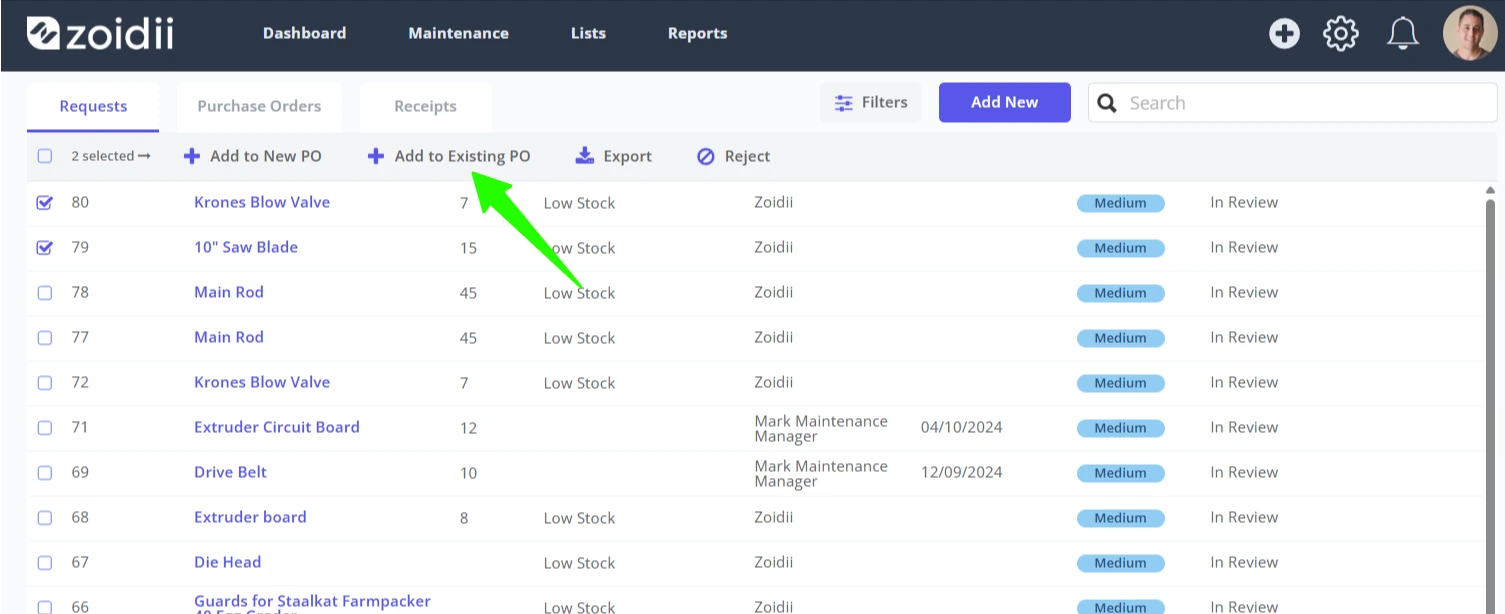Check the checkbox for request 78
This screenshot has width=1505, height=614.
click(45, 293)
